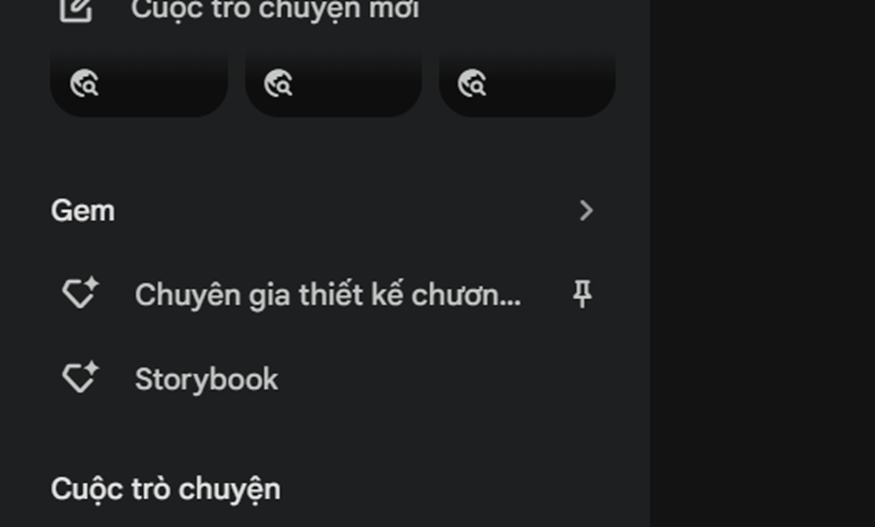This screenshot has width=875, height=527.
Task: Open the rightmost dark card's blank area
Action: pos(550,84)
